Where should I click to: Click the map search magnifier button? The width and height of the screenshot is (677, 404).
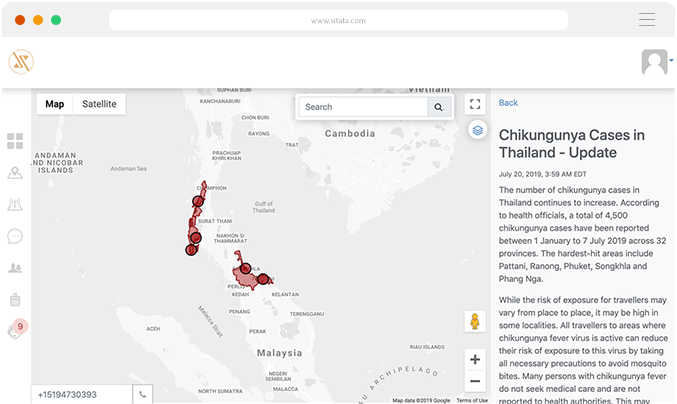(x=439, y=107)
